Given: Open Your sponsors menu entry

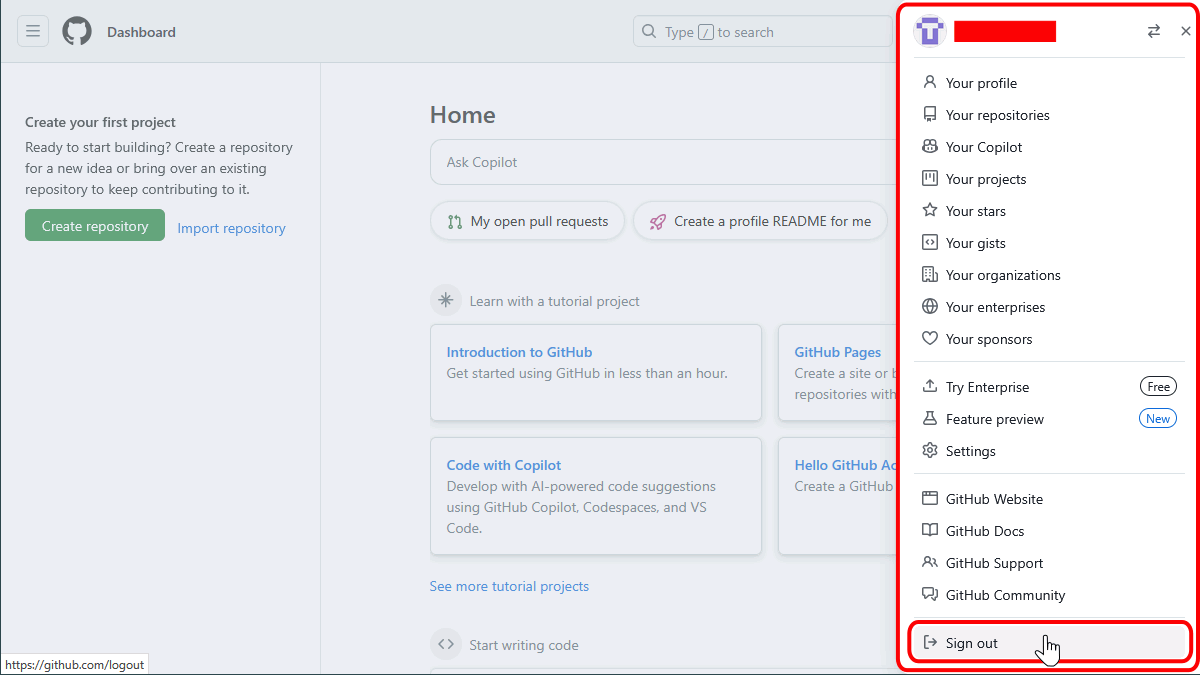Looking at the screenshot, I should coord(1048,339).
